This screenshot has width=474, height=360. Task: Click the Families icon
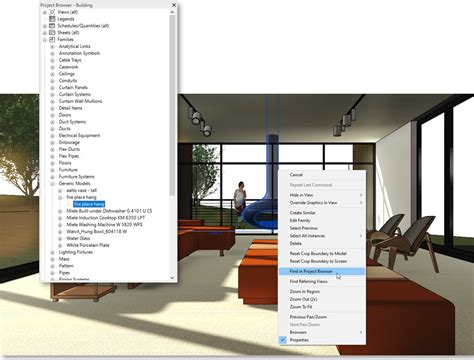[x=52, y=39]
